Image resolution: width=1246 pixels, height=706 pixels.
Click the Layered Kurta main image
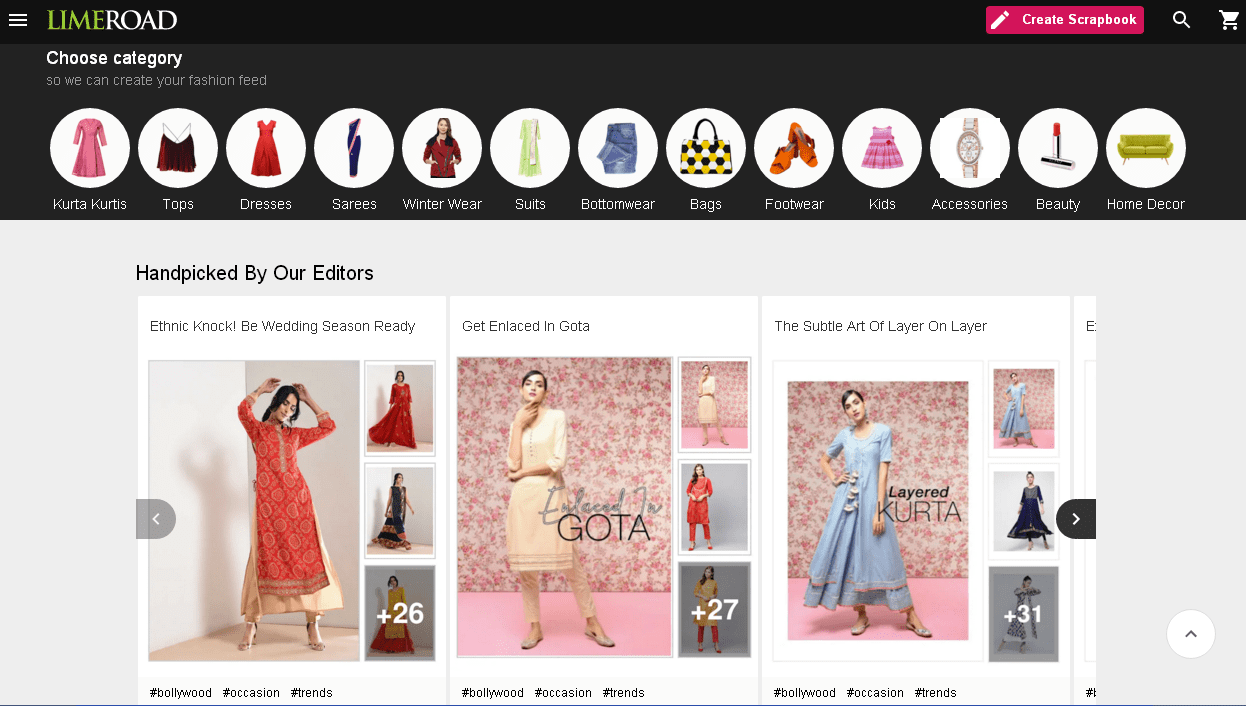click(x=878, y=511)
